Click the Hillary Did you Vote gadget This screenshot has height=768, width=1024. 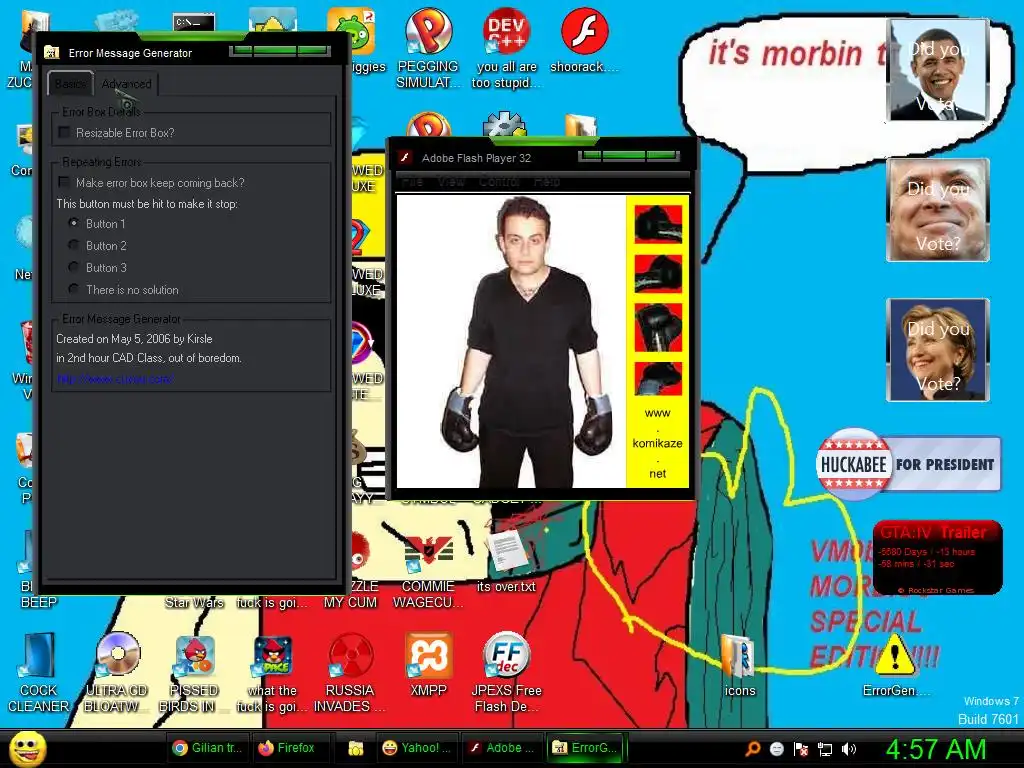coord(938,349)
